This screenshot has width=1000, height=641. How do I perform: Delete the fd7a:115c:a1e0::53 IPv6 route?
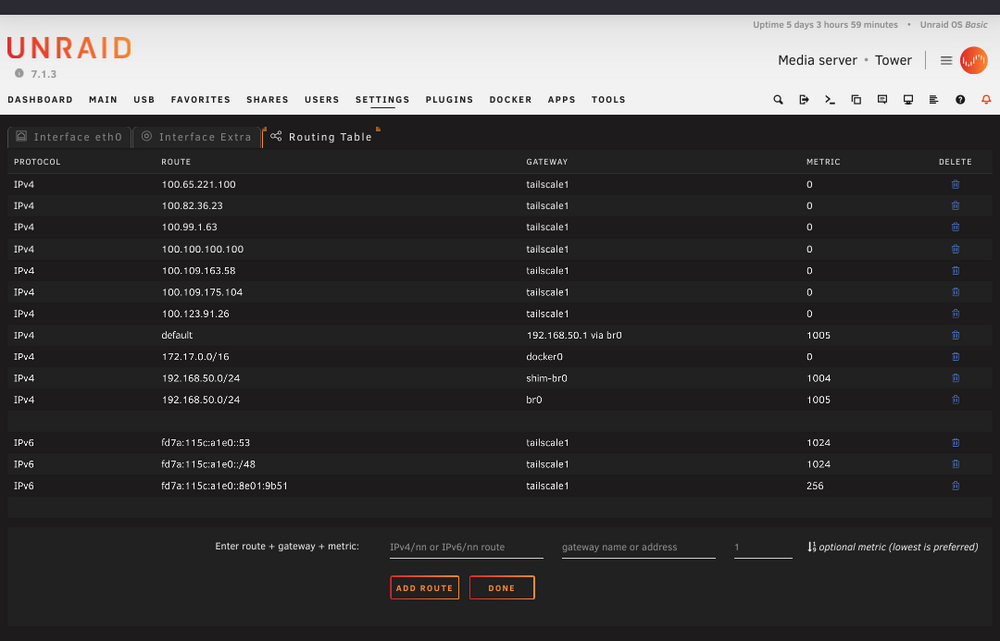(x=955, y=443)
